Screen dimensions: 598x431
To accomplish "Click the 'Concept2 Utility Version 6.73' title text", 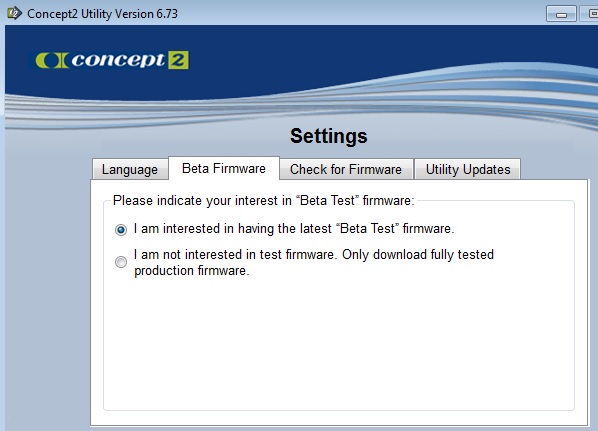I will 102,14.
